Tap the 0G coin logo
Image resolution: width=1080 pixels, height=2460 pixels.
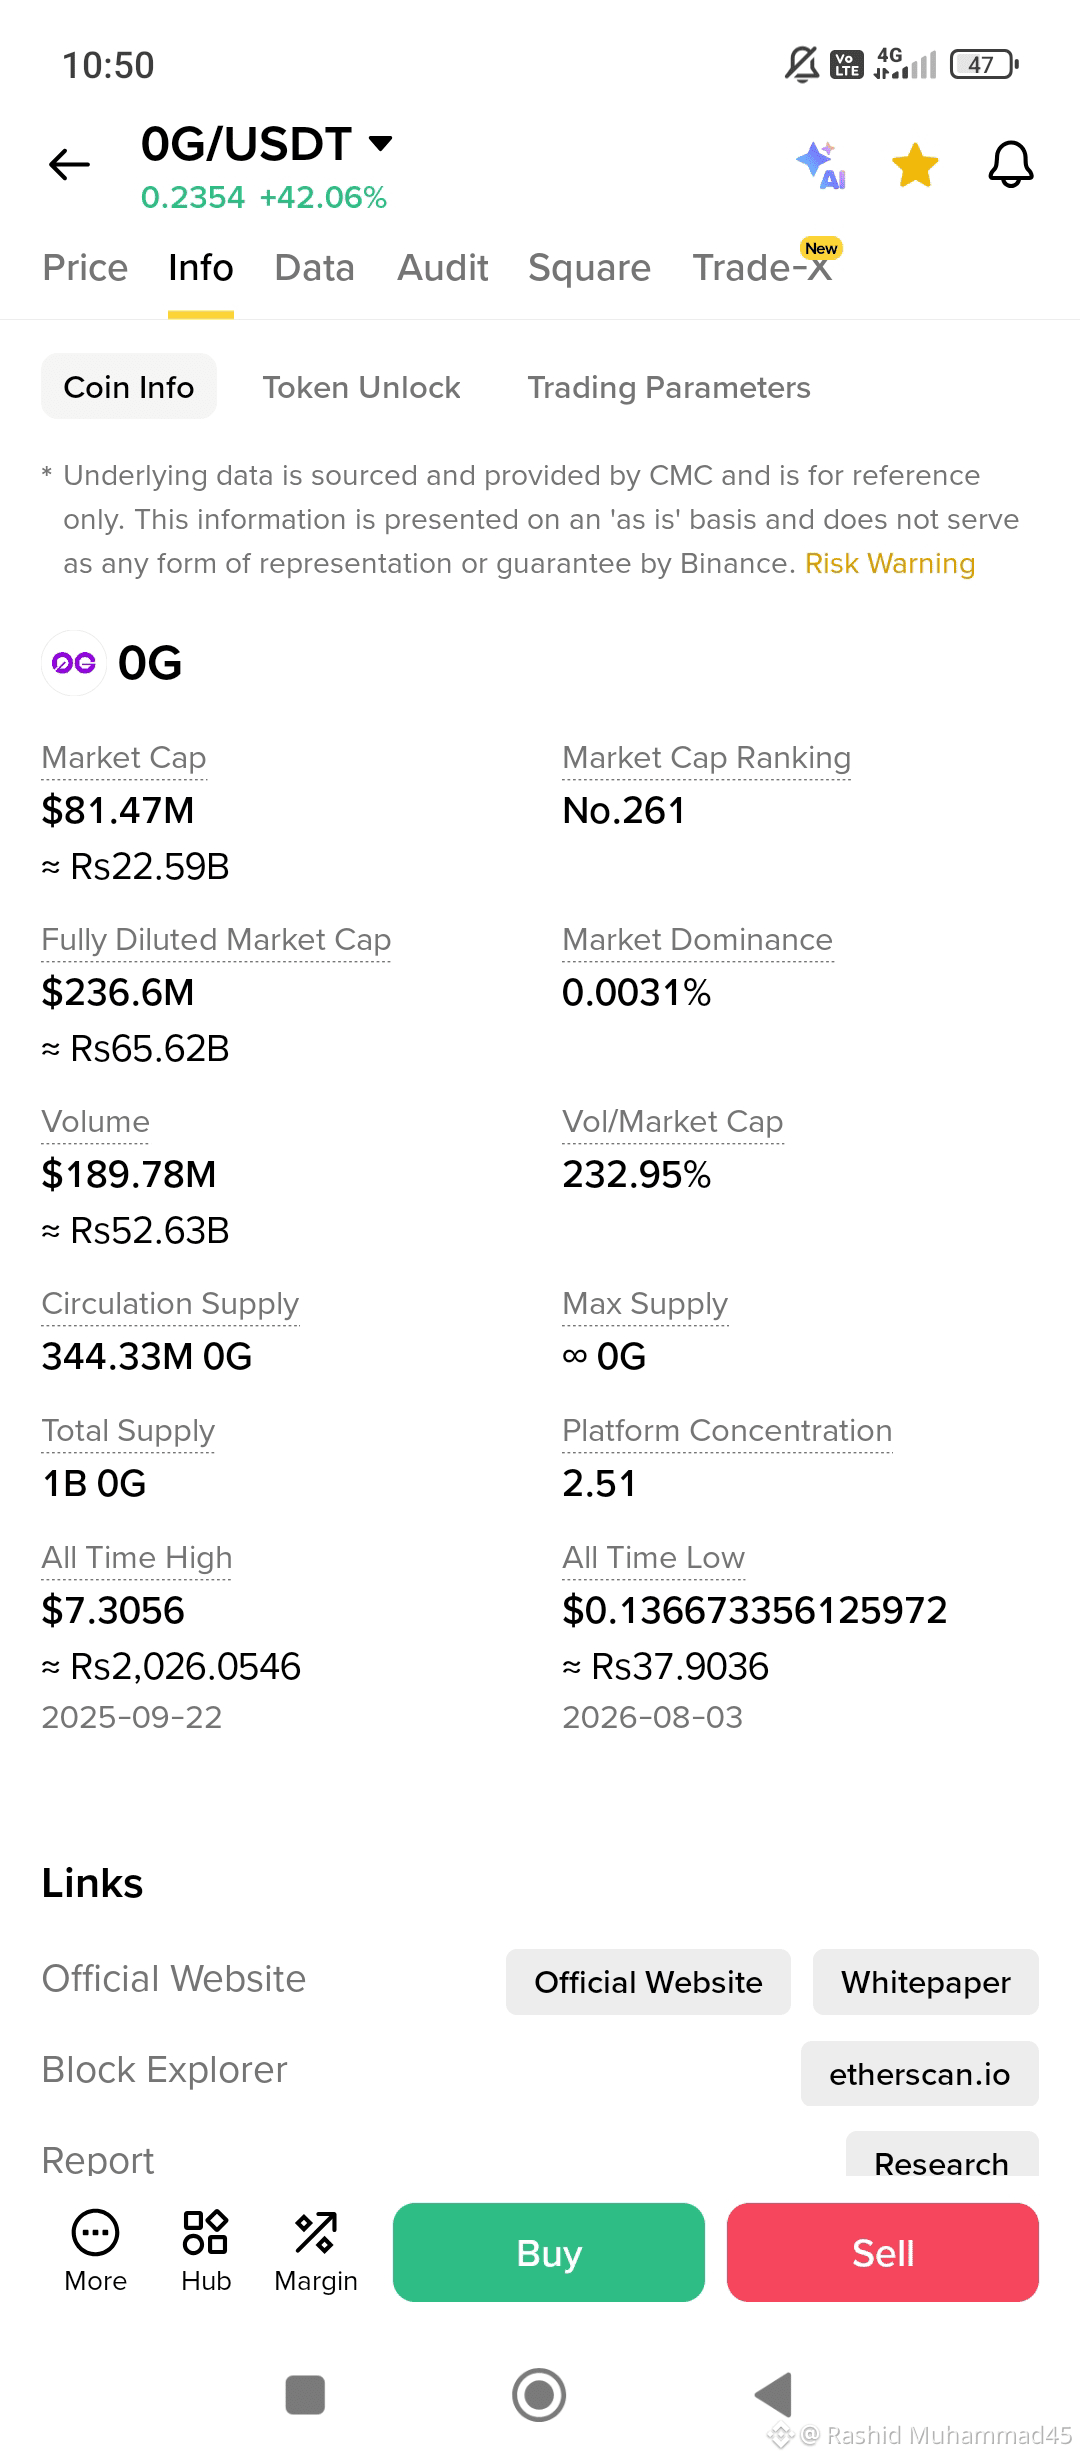(74, 663)
